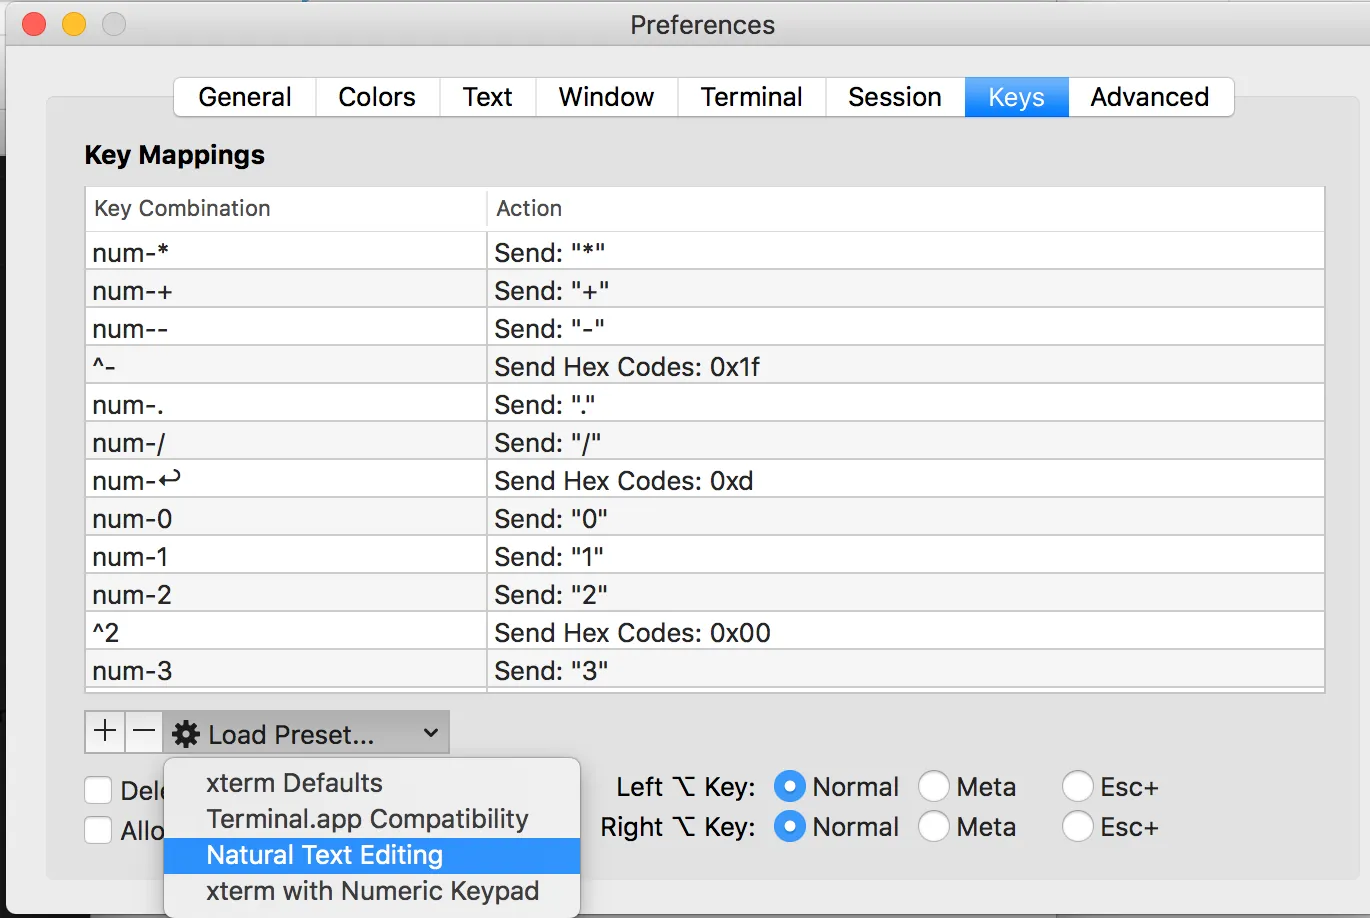Toggle the checkbox starting with Allo
The width and height of the screenshot is (1370, 918).
(x=98, y=830)
